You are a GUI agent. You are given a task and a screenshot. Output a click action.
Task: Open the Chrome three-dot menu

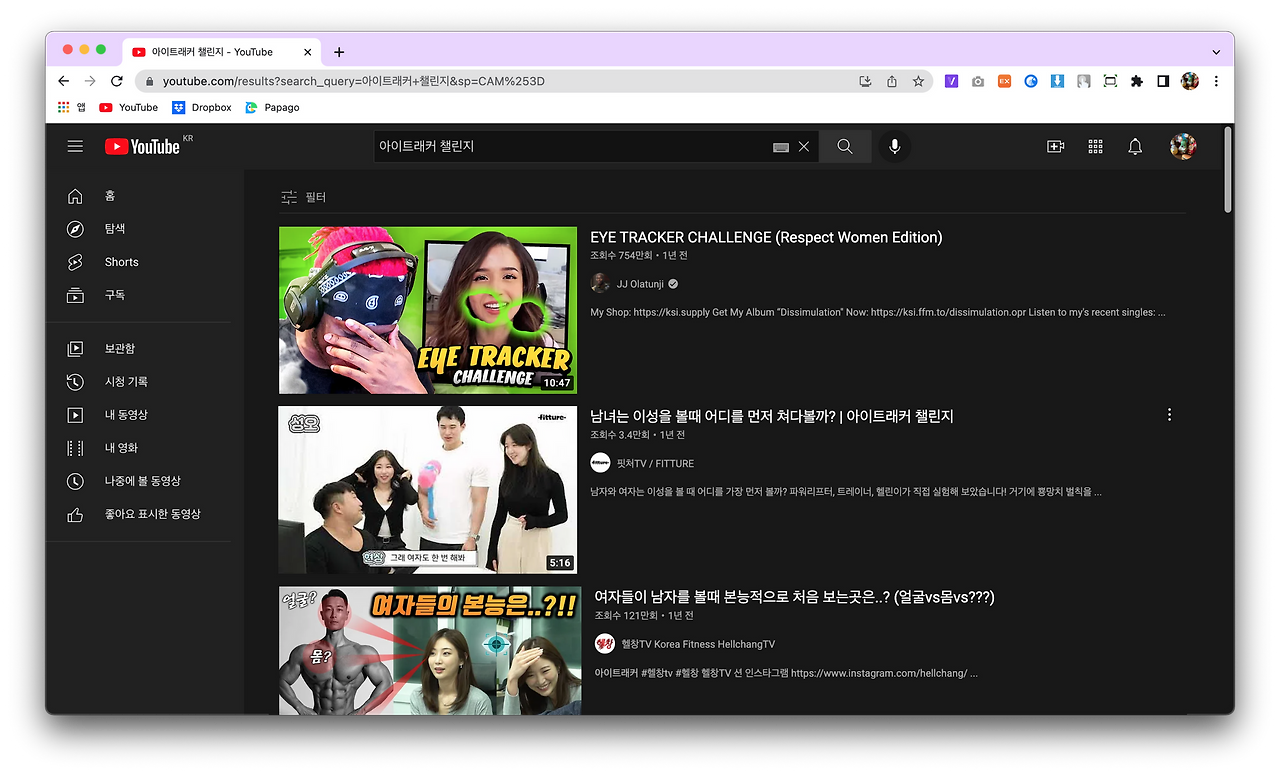pos(1216,81)
